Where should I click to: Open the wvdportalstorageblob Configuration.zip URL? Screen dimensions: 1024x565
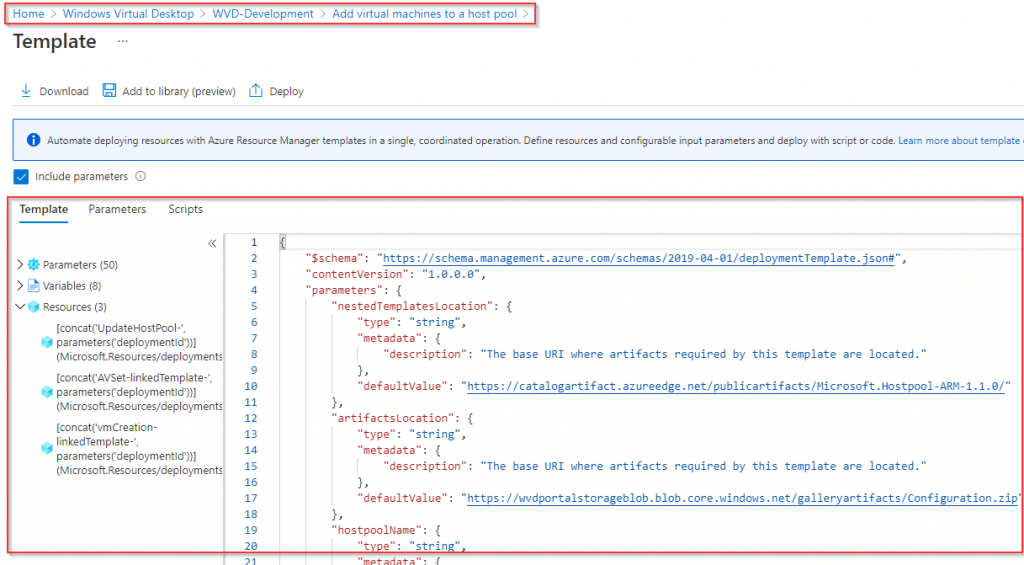742,498
